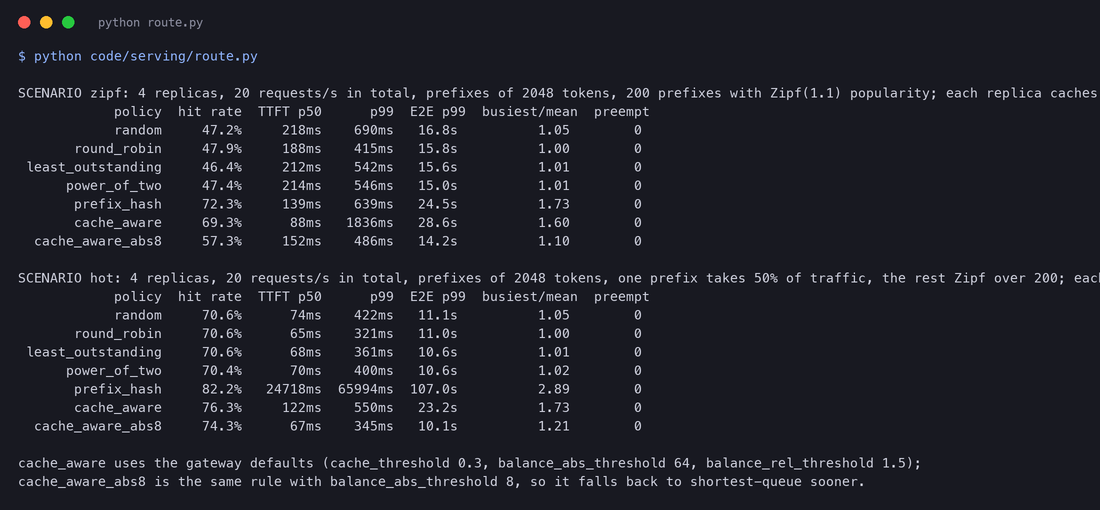The height and width of the screenshot is (510, 1100).
Task: Click the 'cache_aware_abs8 is the same rule' line
Action: click(x=441, y=482)
